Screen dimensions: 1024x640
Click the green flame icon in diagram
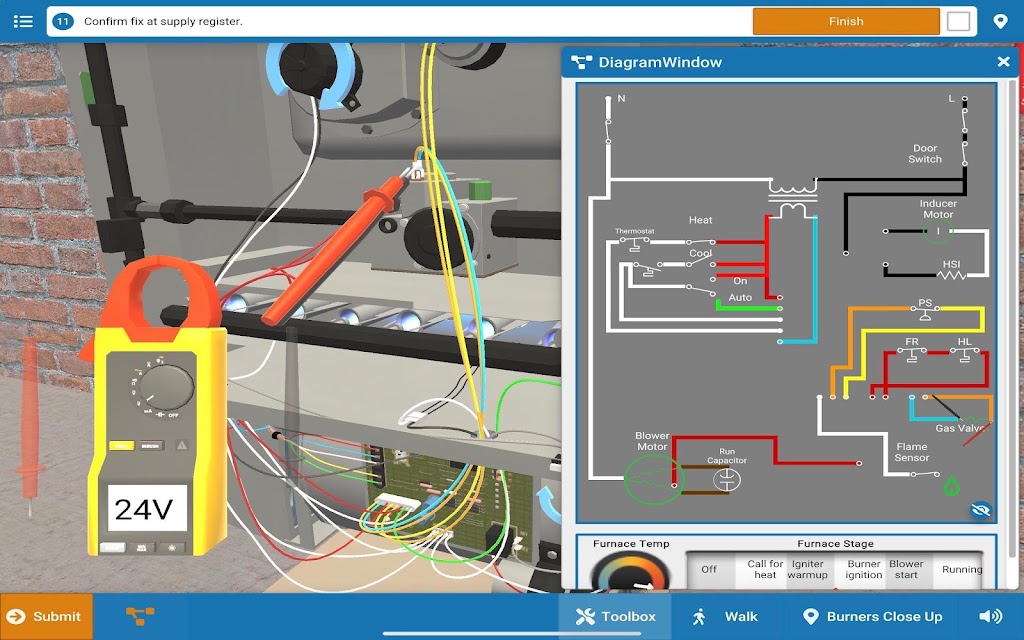click(952, 486)
